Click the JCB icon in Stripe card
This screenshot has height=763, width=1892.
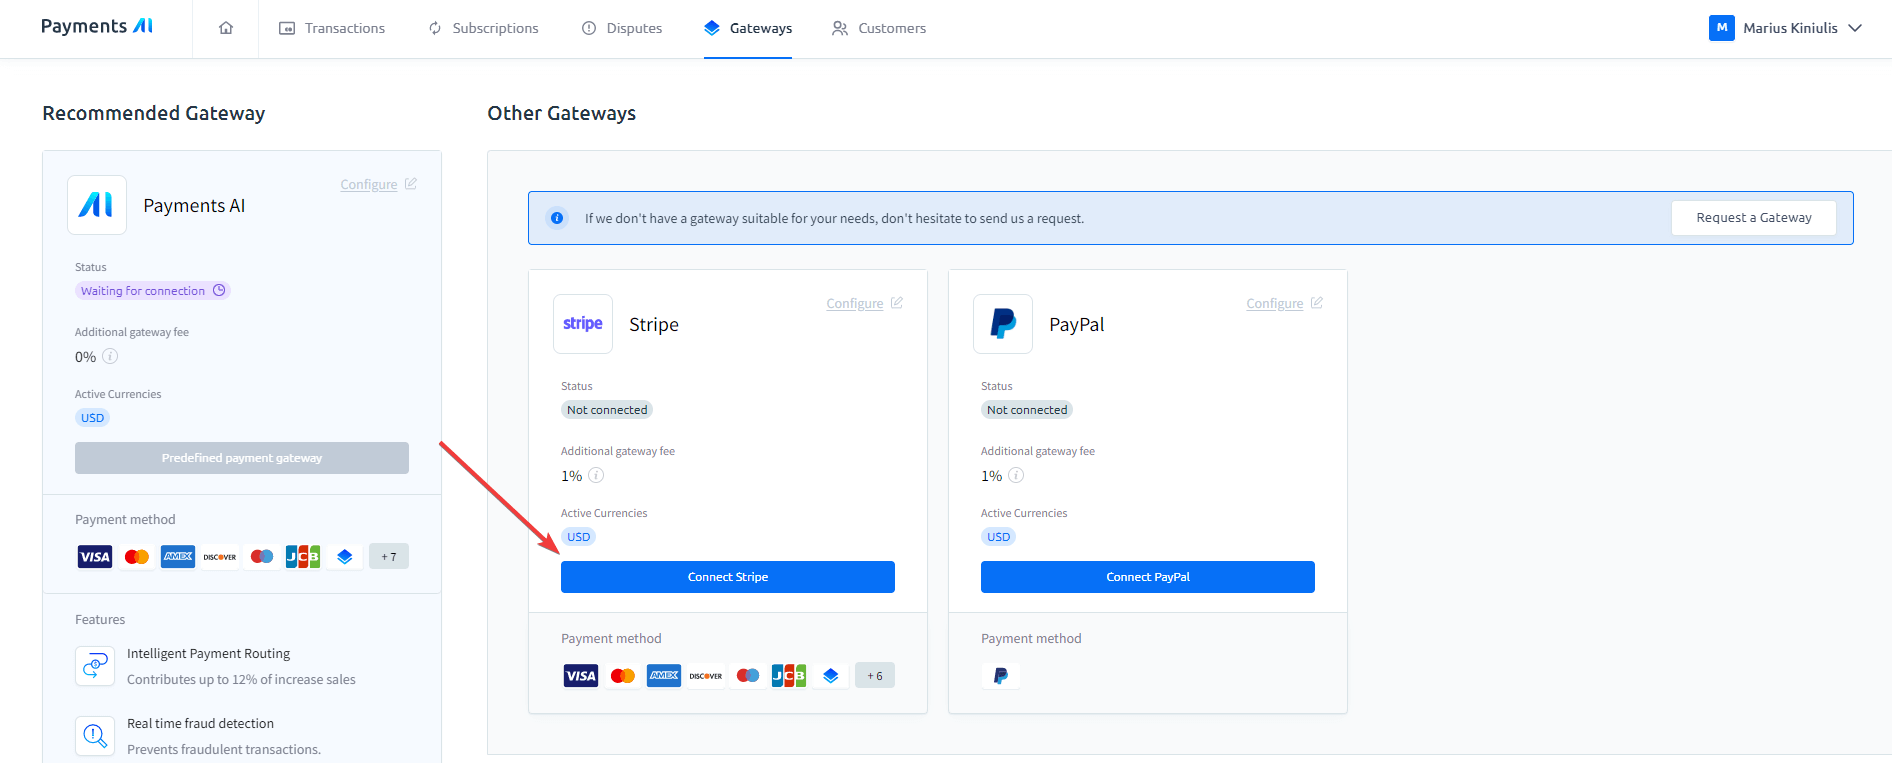(x=789, y=676)
